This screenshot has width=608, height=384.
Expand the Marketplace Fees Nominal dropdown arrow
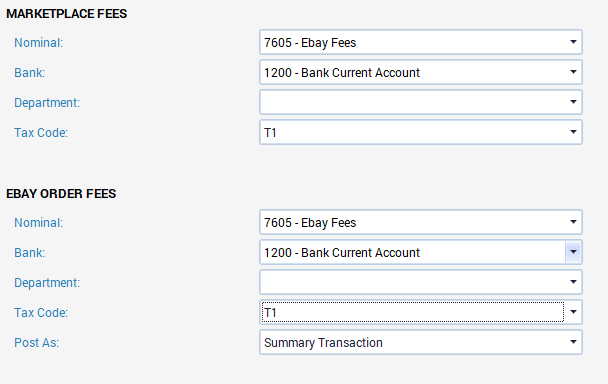(573, 42)
